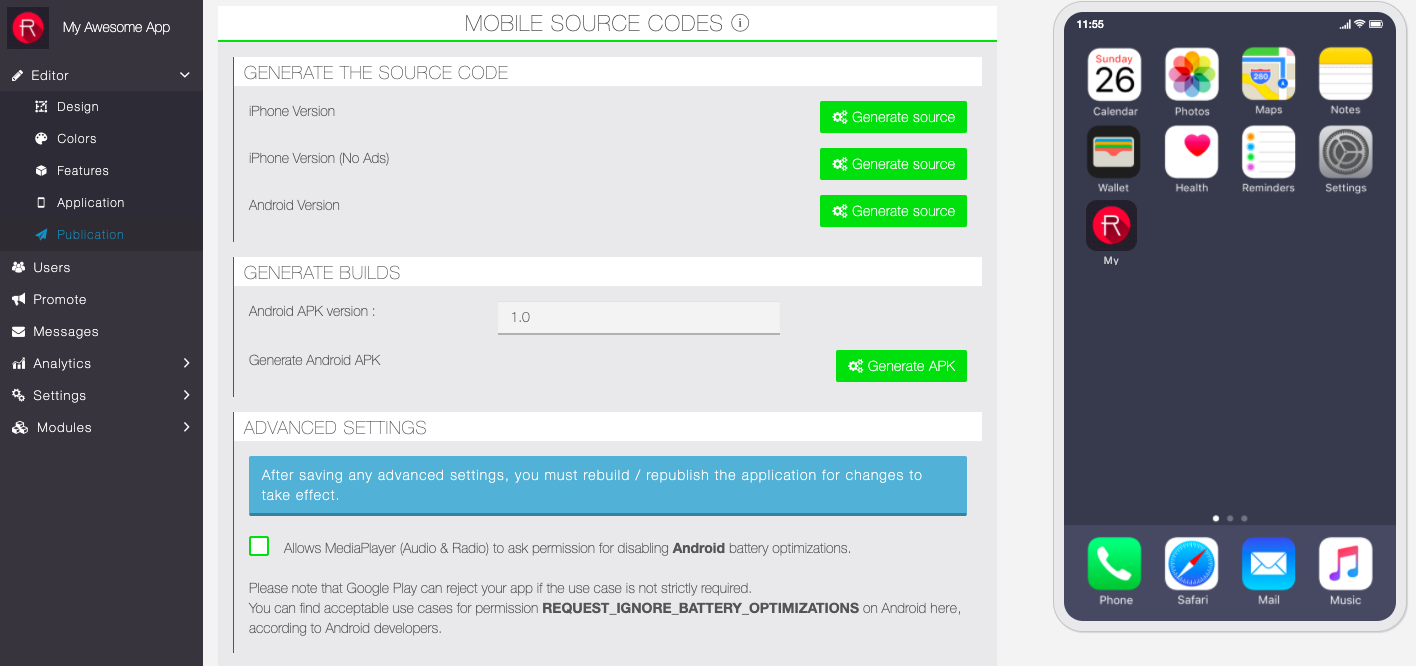Enable Android battery optimizations permission checkbox
This screenshot has height=666, width=1416.
click(x=259, y=546)
